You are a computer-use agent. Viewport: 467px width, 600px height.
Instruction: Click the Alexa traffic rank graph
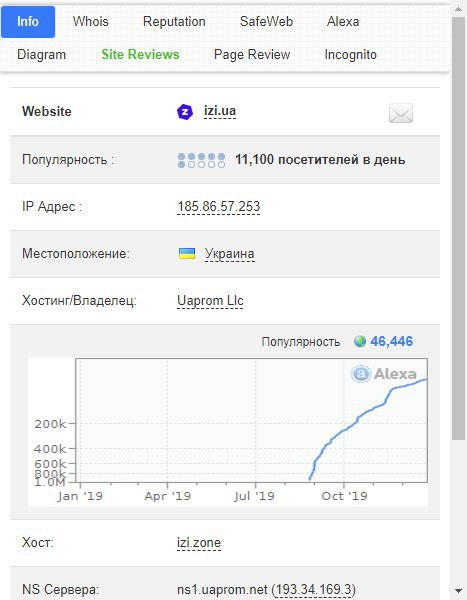click(x=228, y=432)
